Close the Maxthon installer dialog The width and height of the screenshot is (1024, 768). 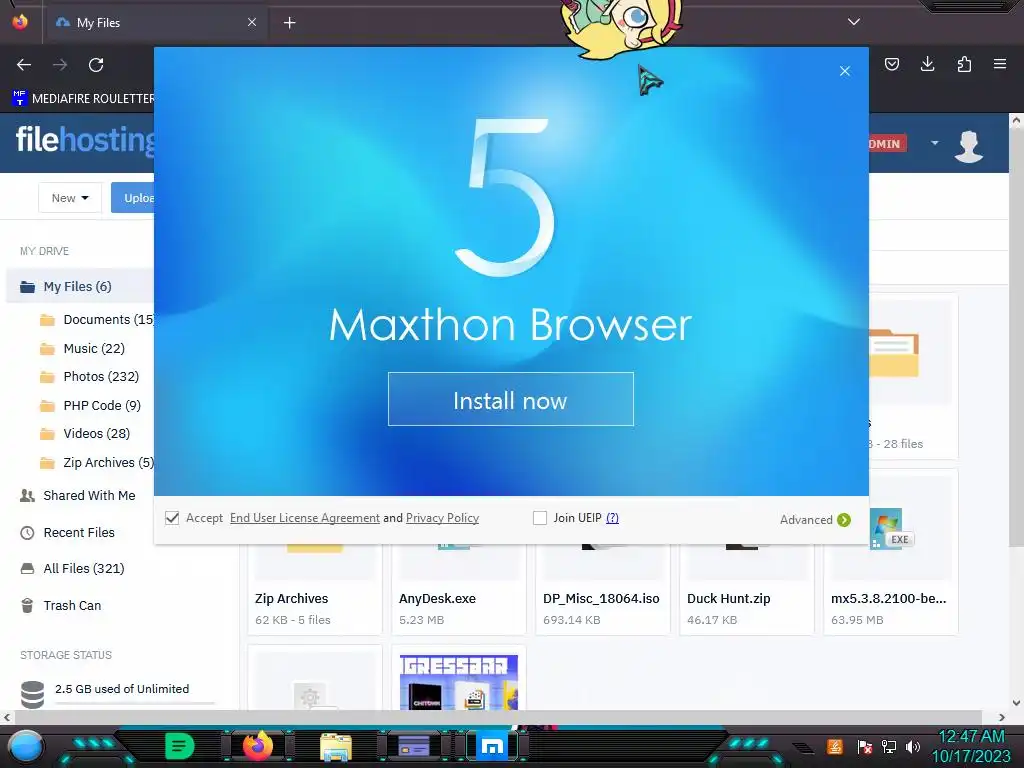(844, 71)
